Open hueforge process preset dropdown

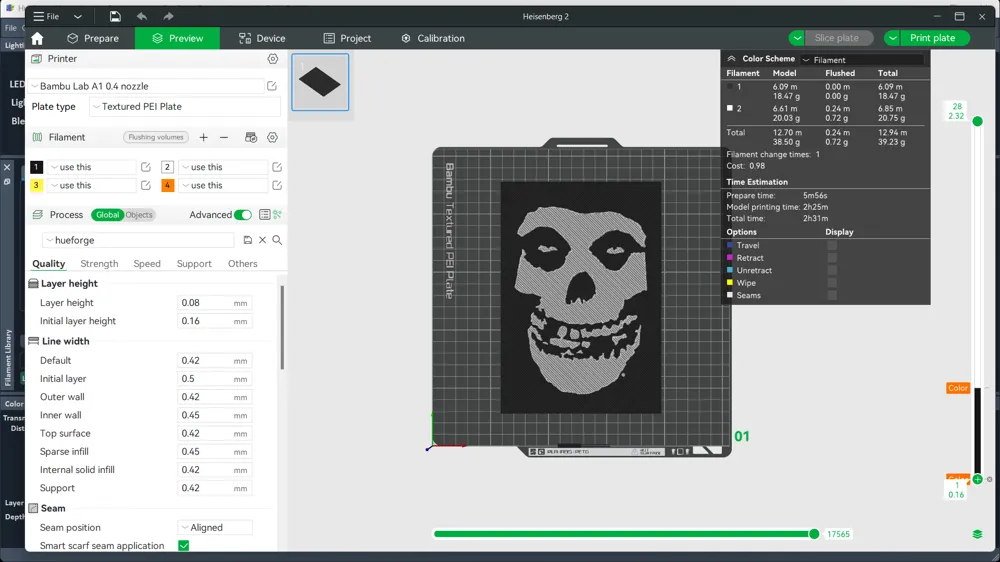click(139, 240)
